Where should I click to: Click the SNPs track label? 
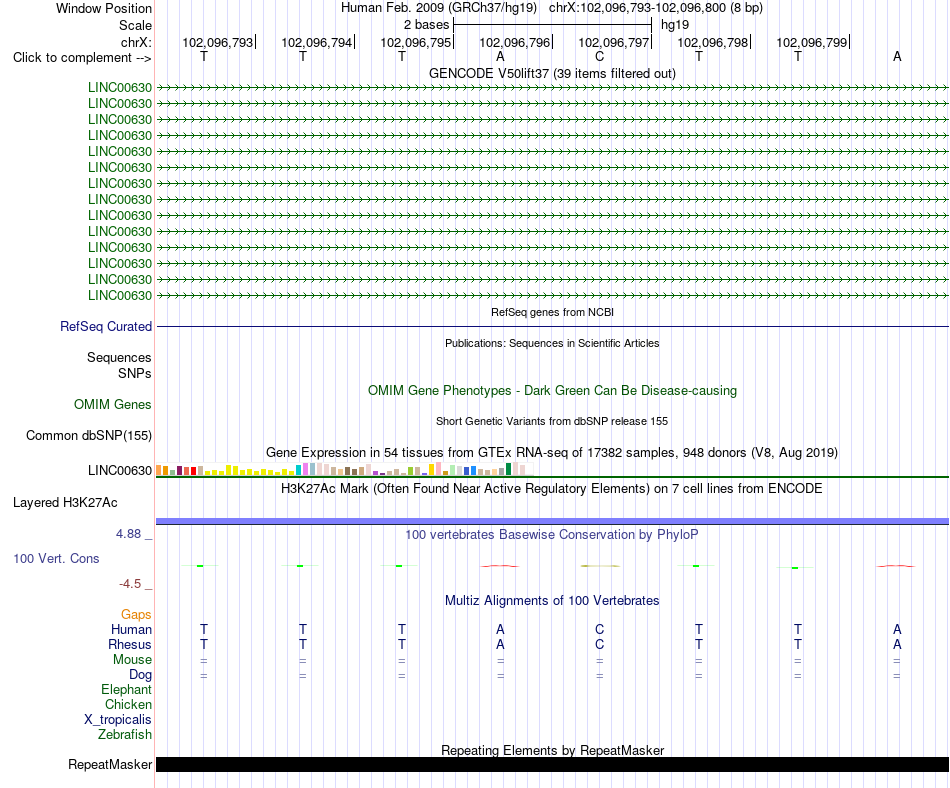click(135, 373)
